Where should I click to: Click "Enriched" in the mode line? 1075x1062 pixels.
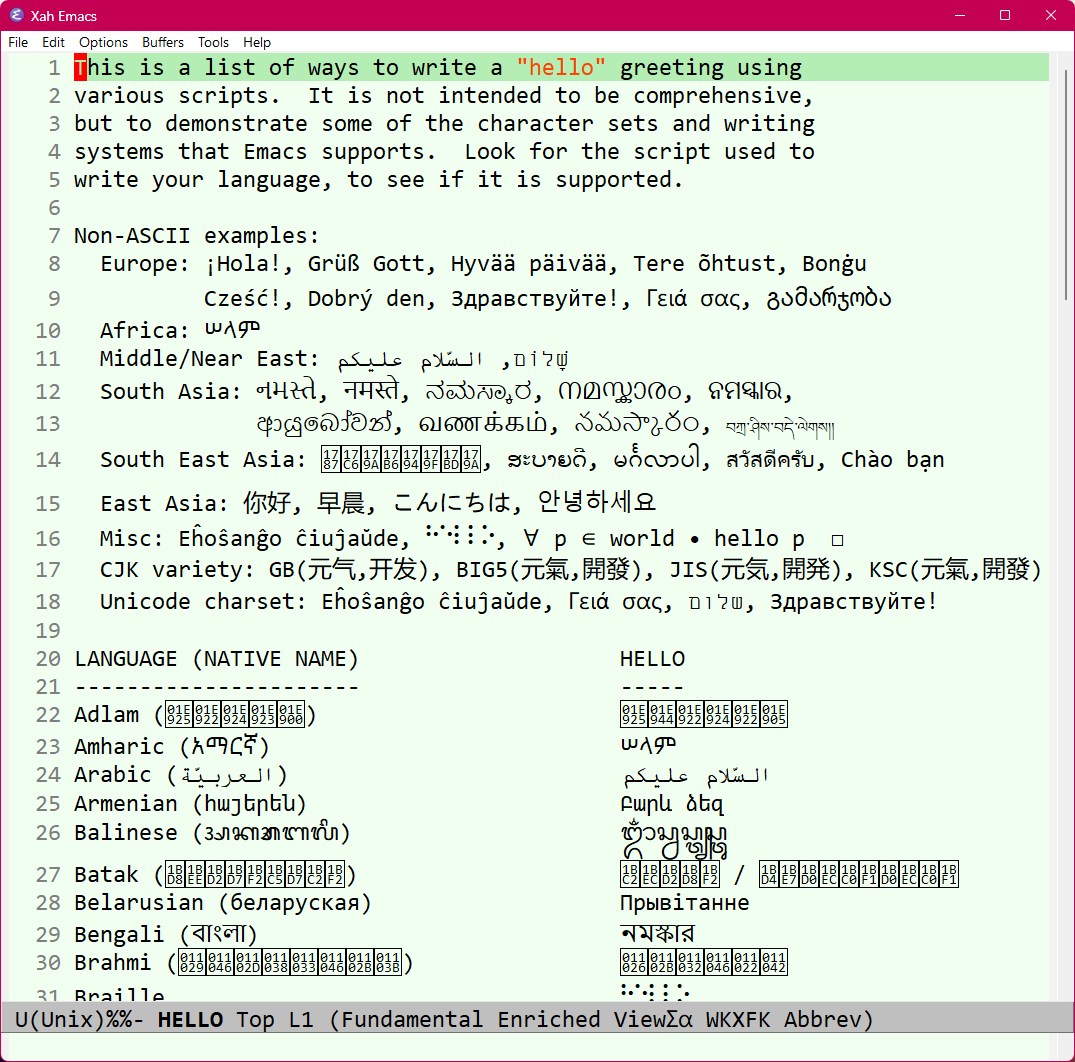(548, 1019)
